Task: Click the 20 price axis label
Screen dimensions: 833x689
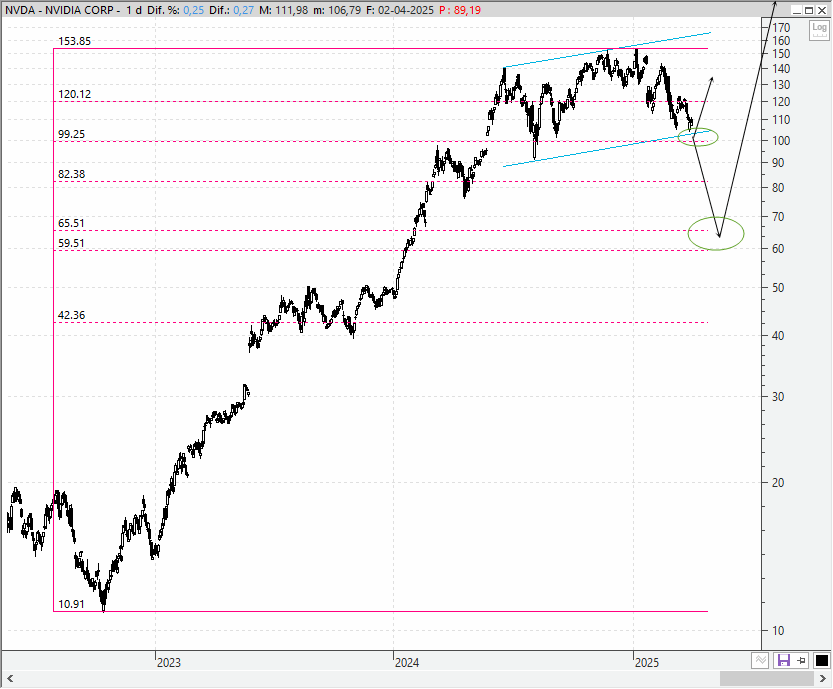Action: point(778,483)
